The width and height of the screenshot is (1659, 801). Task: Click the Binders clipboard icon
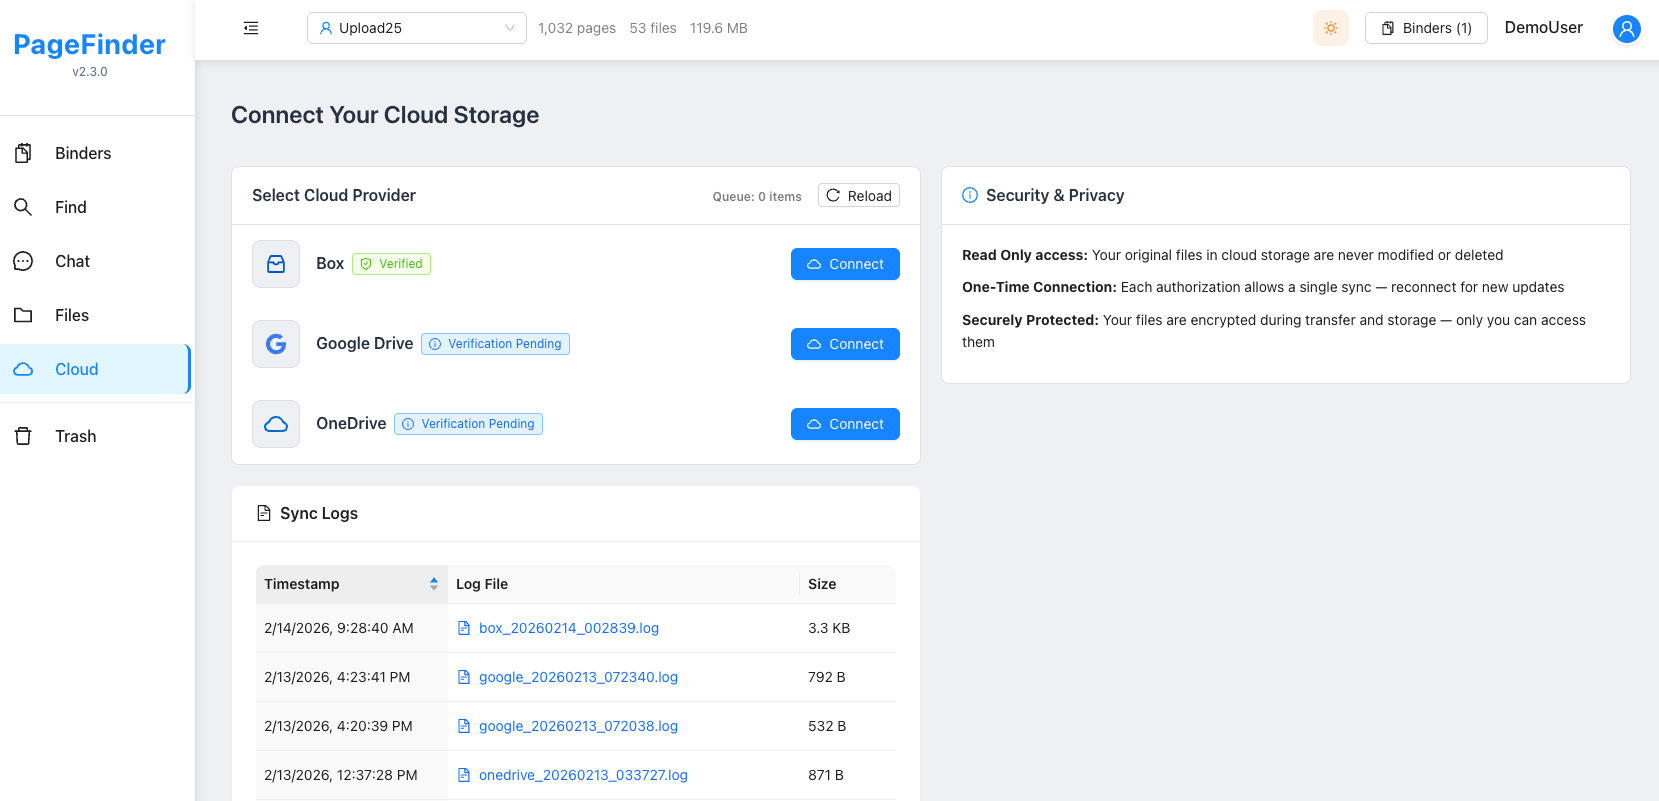[x=23, y=153]
